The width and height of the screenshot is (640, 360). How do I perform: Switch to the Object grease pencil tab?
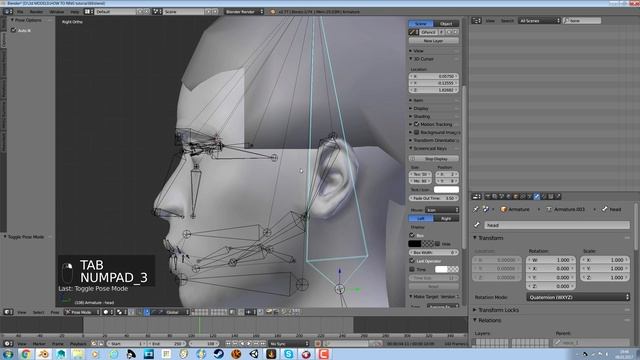pyautogui.click(x=446, y=24)
